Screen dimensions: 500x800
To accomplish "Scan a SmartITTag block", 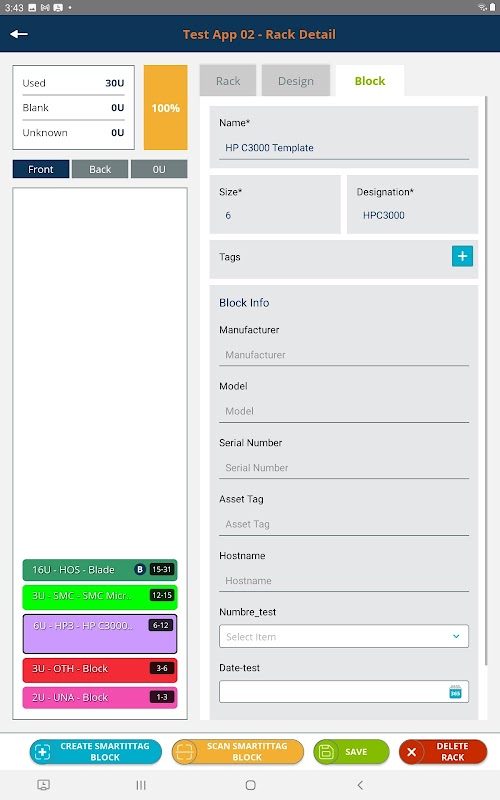I will click(x=237, y=752).
